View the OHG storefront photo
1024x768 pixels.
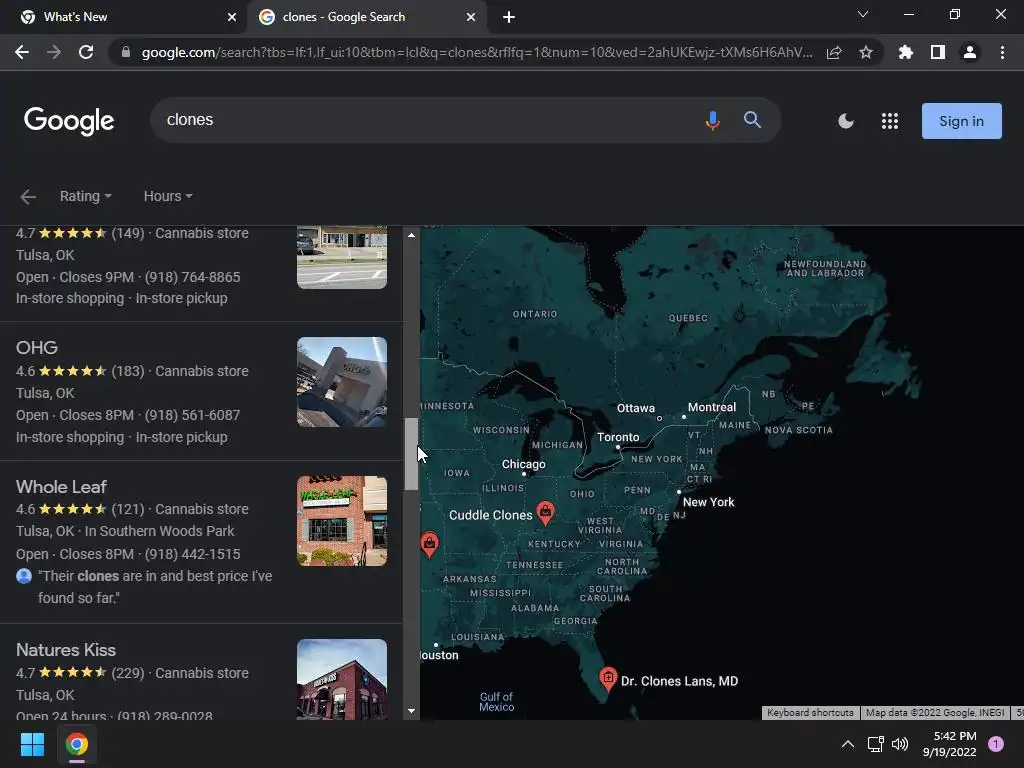coord(342,382)
